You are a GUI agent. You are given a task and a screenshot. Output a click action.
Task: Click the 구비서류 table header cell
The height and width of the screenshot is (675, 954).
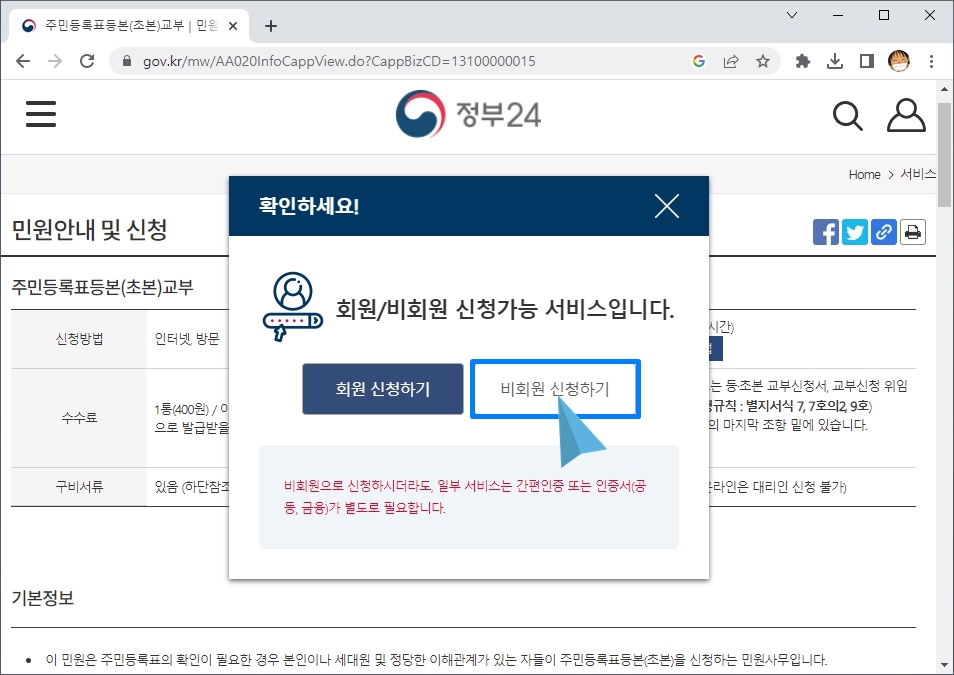point(79,486)
